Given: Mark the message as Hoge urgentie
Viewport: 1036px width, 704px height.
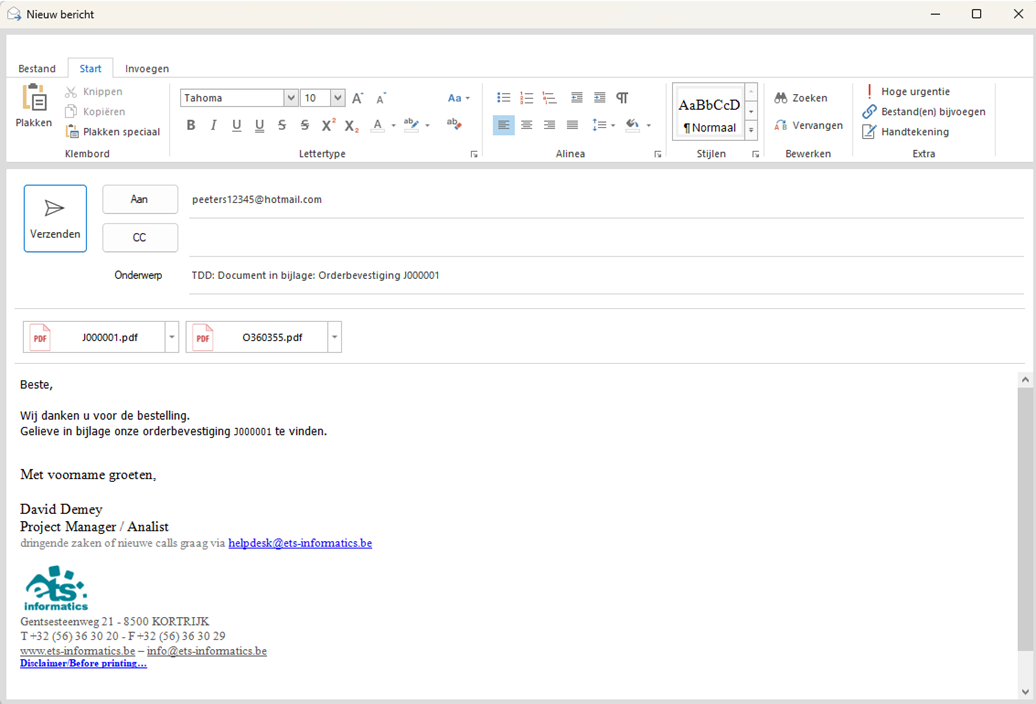Looking at the screenshot, I should point(908,92).
